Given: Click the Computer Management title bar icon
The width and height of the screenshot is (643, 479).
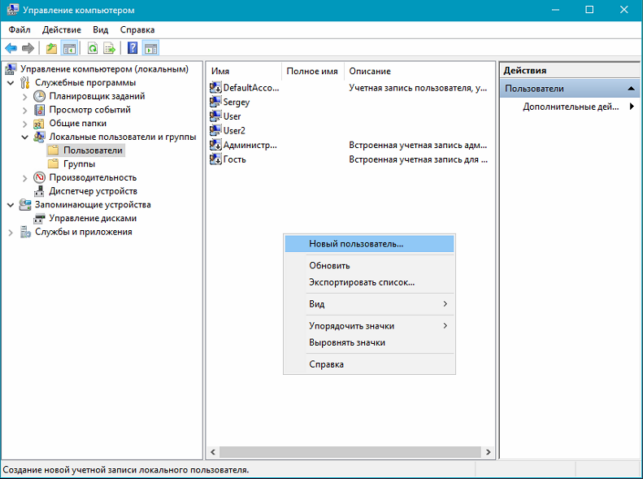Looking at the screenshot, I should (x=12, y=9).
